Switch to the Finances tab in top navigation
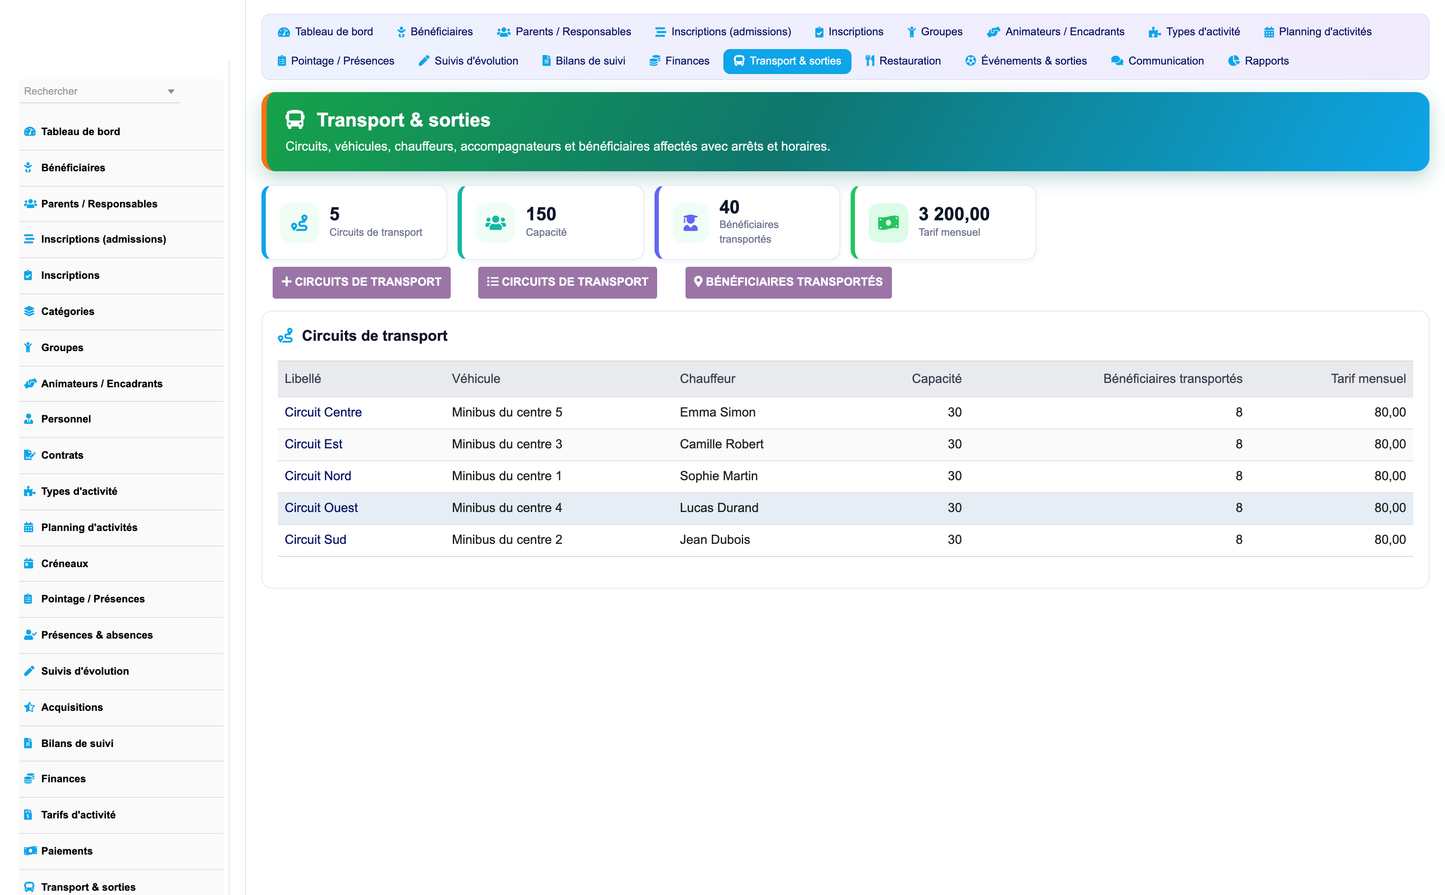The height and width of the screenshot is (895, 1445). (x=679, y=61)
